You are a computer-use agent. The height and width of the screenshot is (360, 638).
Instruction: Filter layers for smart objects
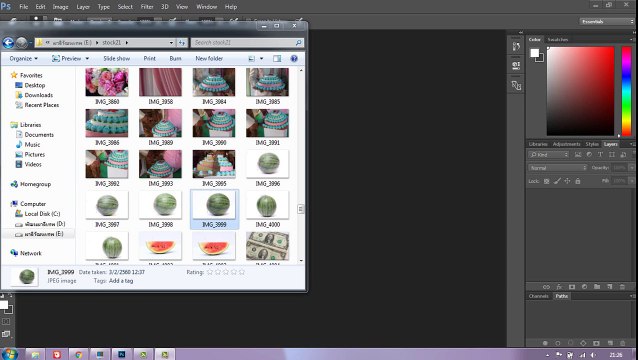point(623,155)
